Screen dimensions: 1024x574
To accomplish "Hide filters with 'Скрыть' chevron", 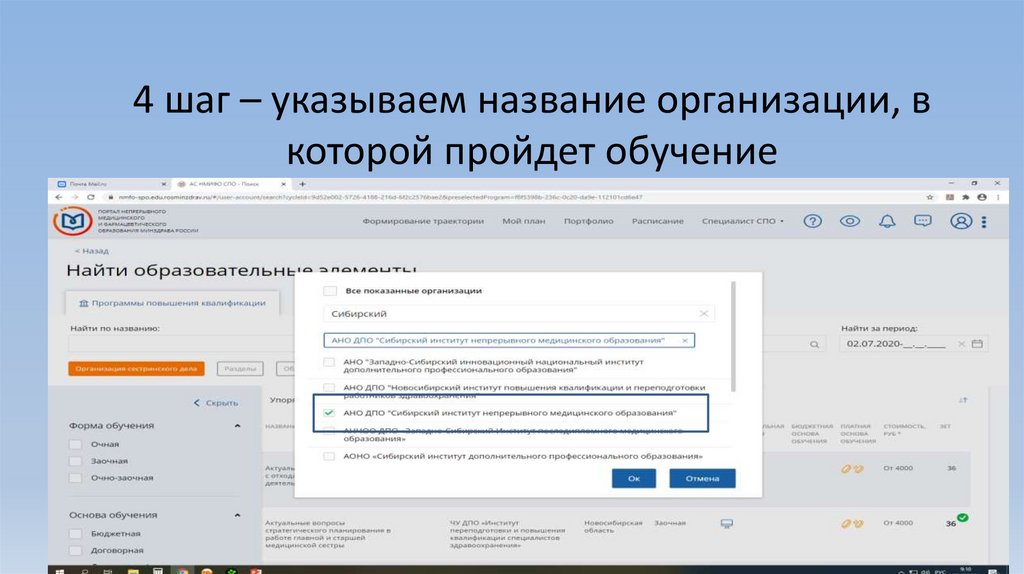I will pyautogui.click(x=216, y=403).
